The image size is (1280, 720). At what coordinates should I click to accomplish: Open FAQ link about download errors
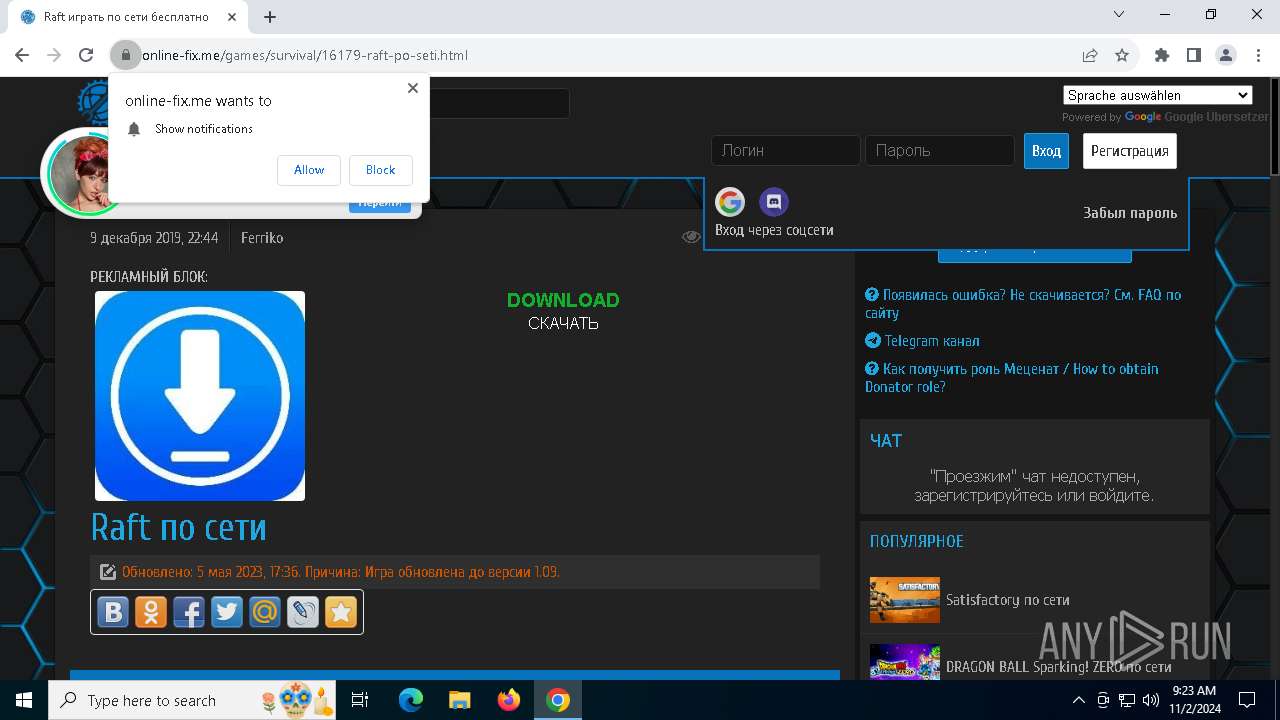(1023, 304)
